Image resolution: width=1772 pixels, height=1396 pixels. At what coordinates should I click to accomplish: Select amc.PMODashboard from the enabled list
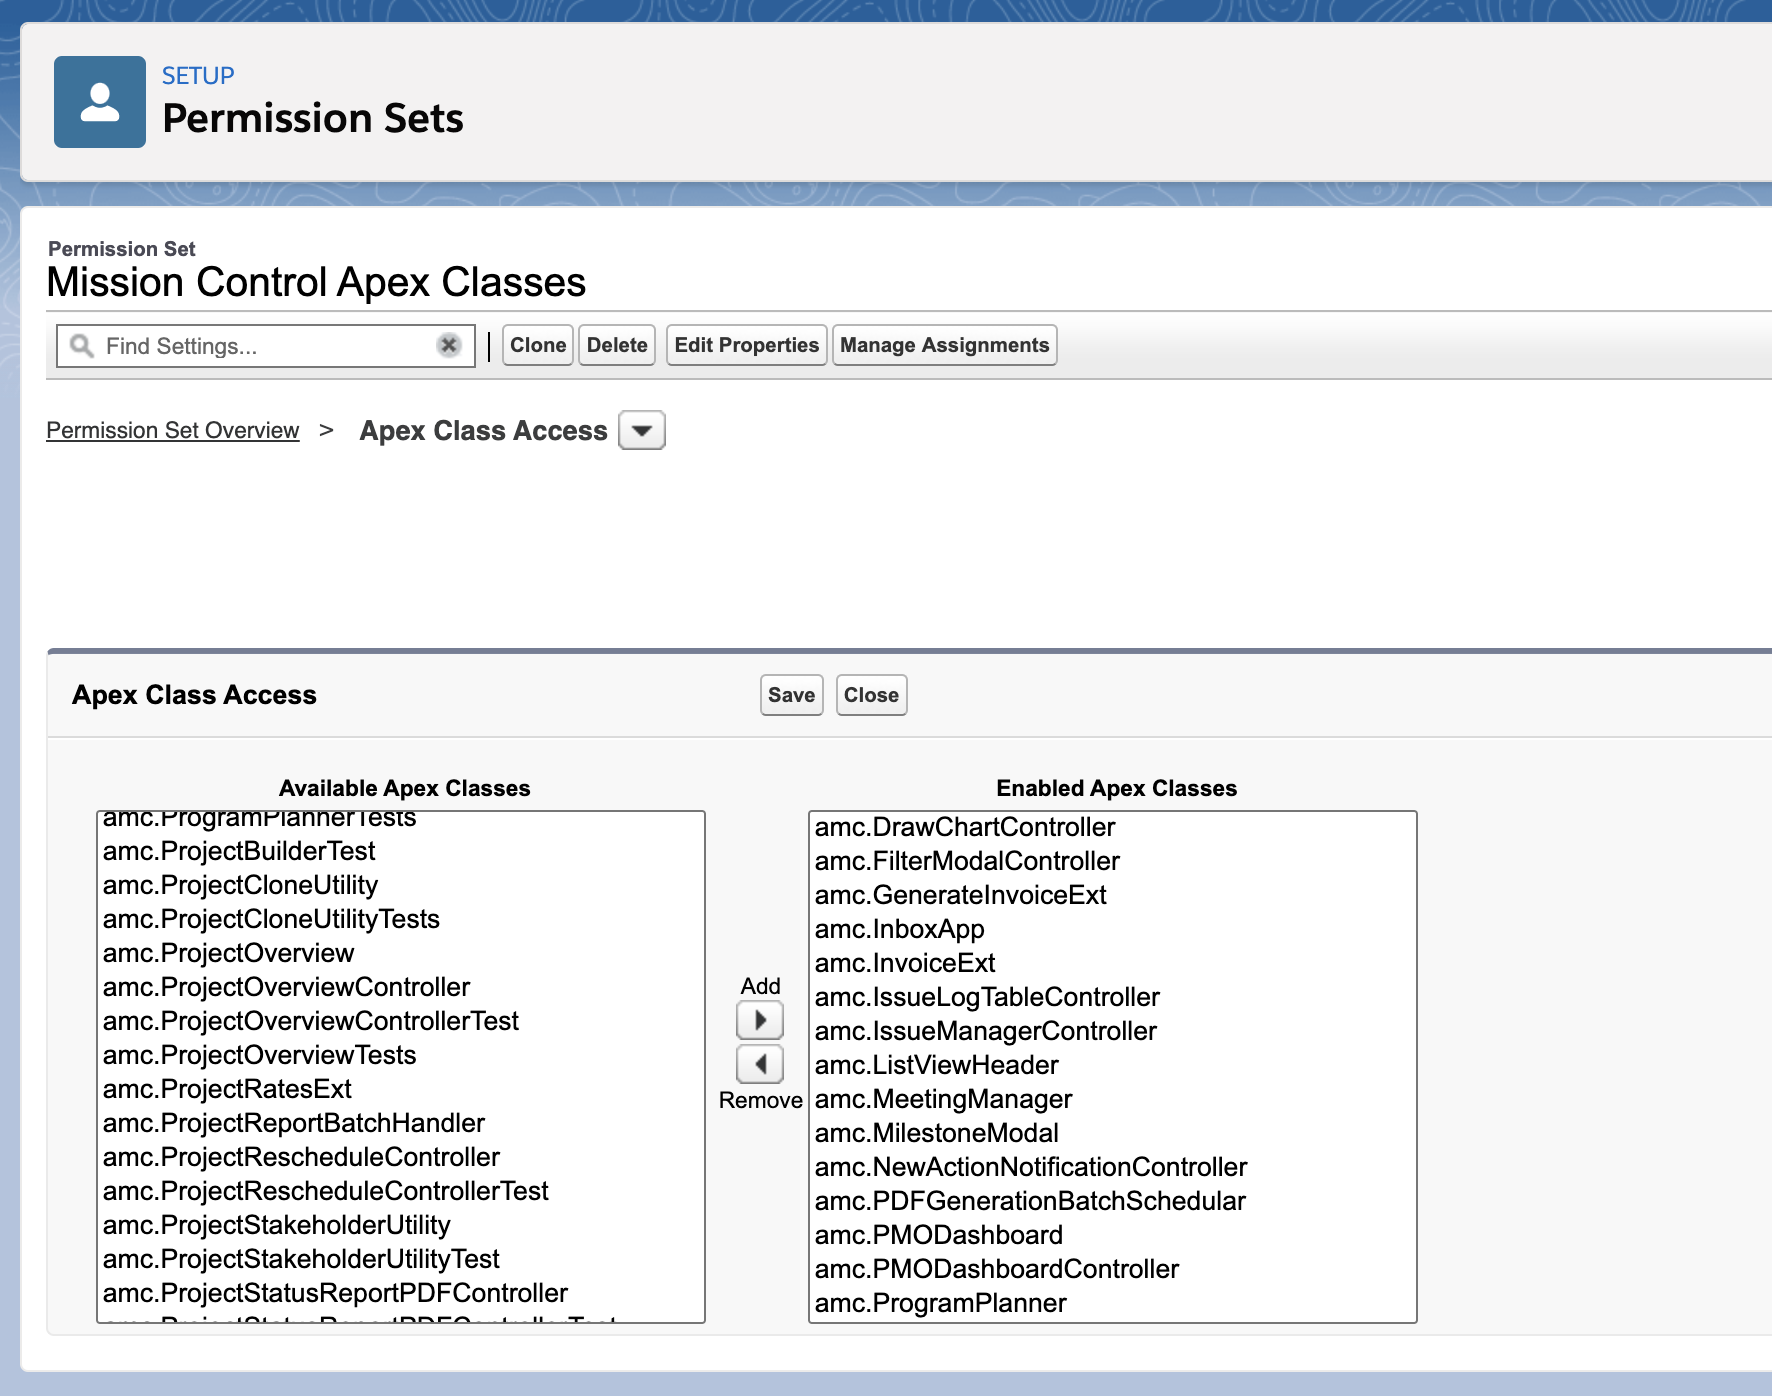pyautogui.click(x=938, y=1235)
